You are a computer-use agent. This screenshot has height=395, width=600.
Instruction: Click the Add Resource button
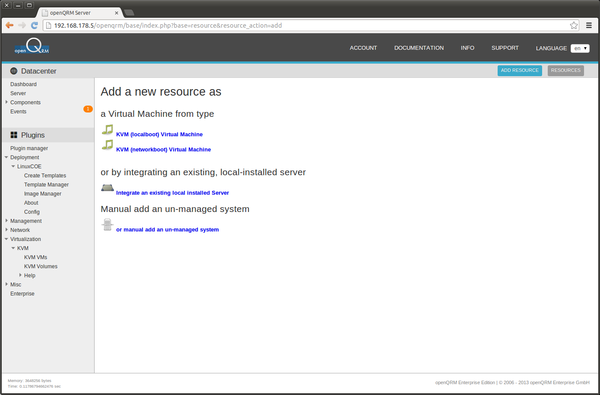(520, 70)
